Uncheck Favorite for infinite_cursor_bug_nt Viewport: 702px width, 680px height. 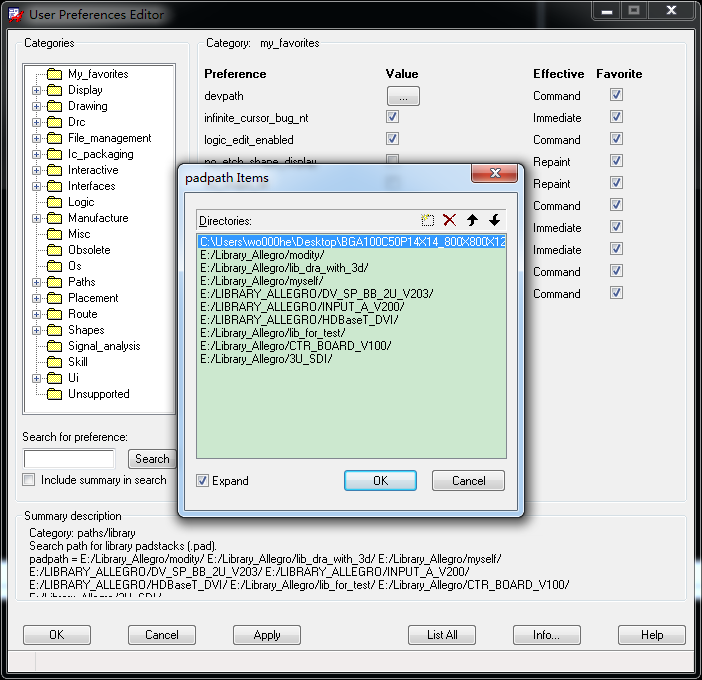click(x=616, y=117)
